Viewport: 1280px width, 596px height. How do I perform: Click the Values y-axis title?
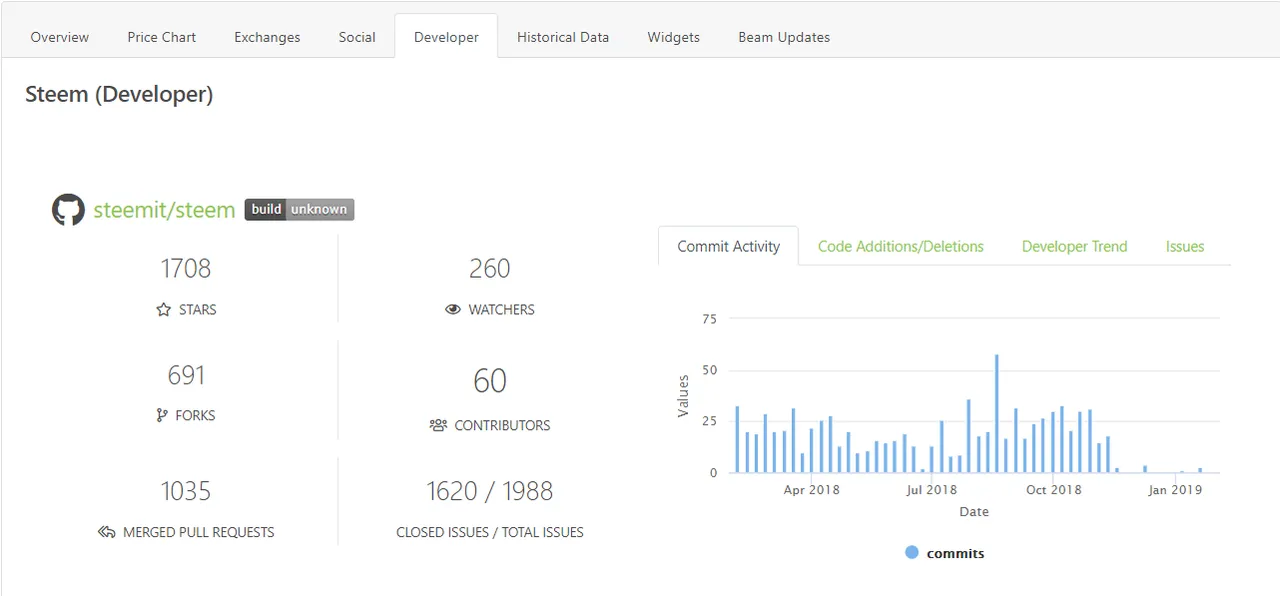684,396
